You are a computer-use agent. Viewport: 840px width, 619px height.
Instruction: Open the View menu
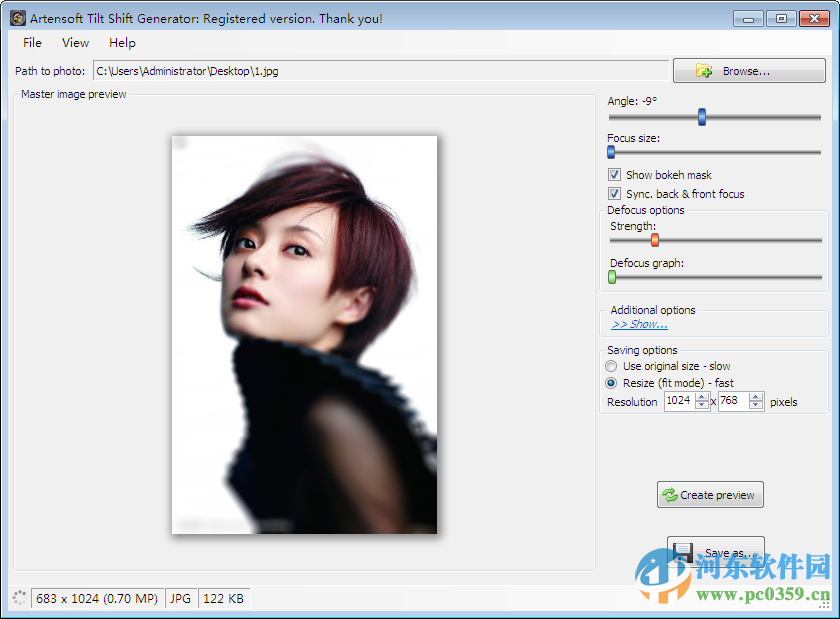[x=75, y=42]
